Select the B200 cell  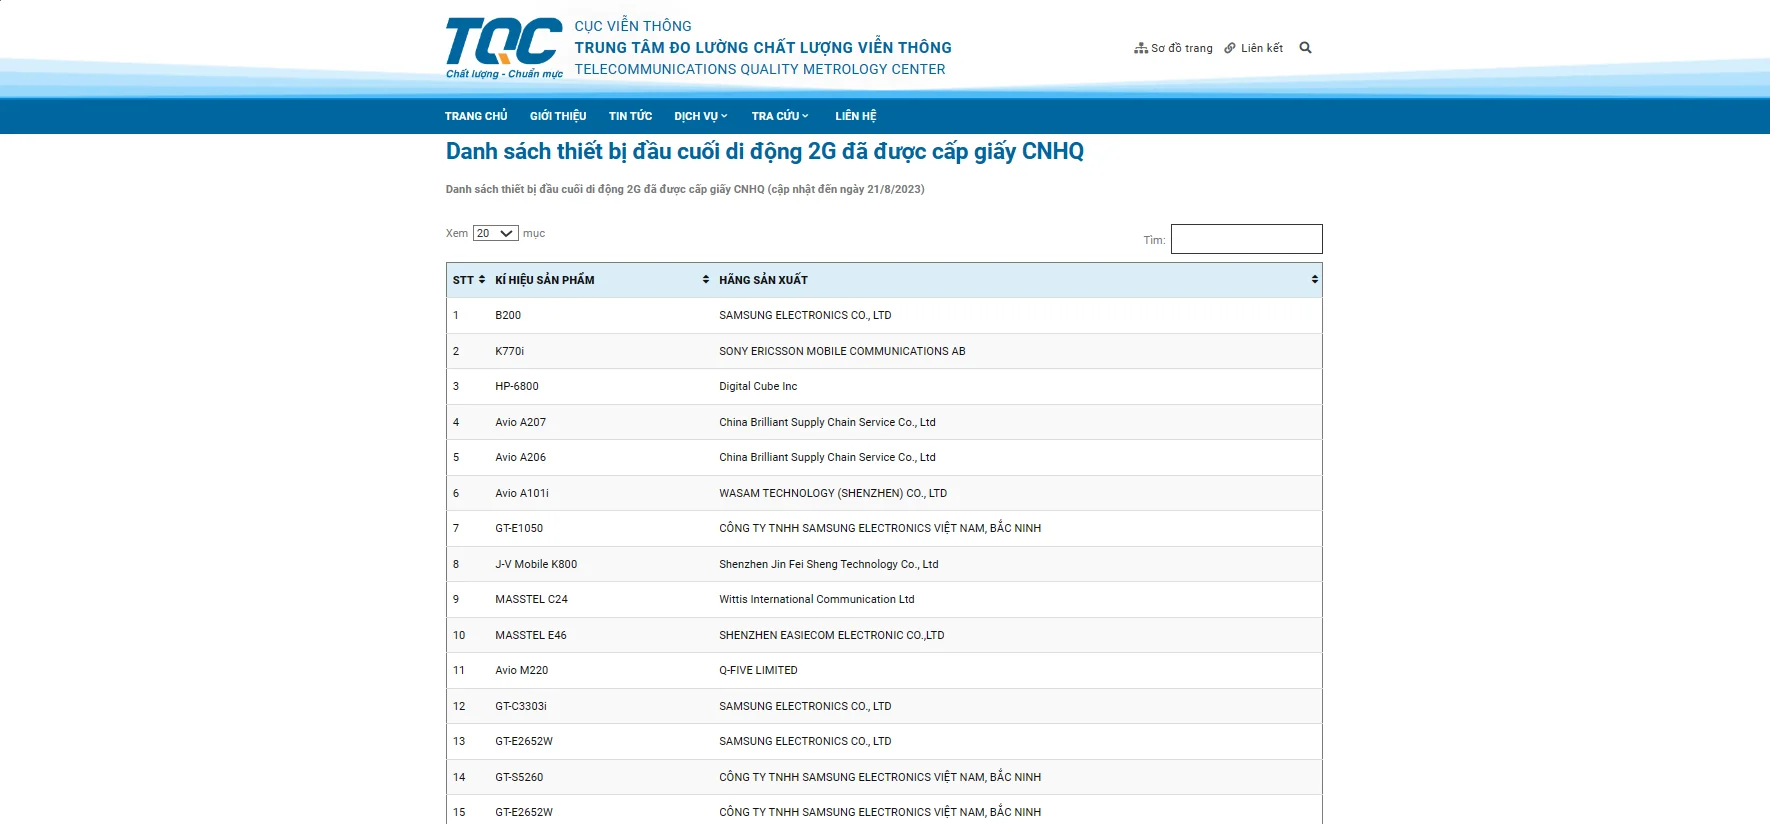(508, 315)
